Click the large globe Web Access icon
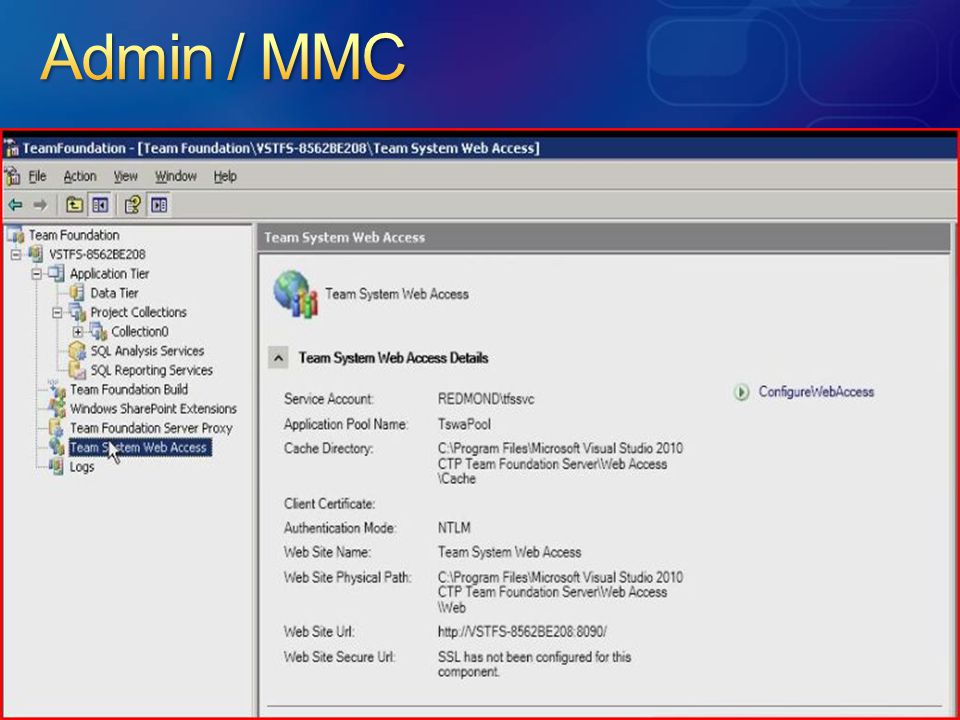This screenshot has width=960, height=720. click(296, 294)
